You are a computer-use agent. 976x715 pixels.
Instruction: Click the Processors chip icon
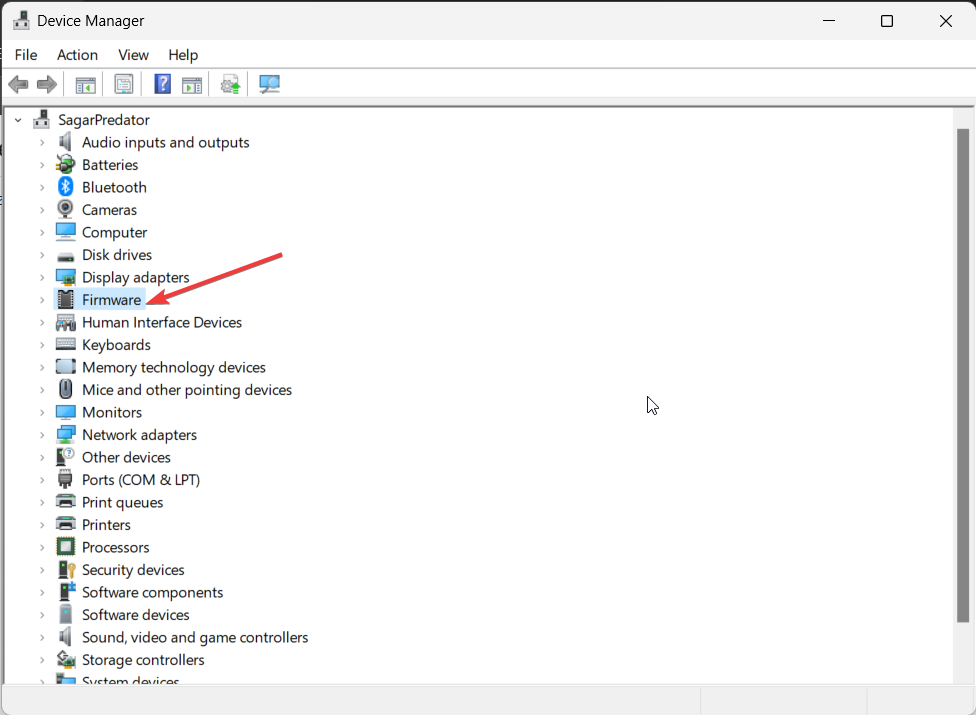[65, 546]
